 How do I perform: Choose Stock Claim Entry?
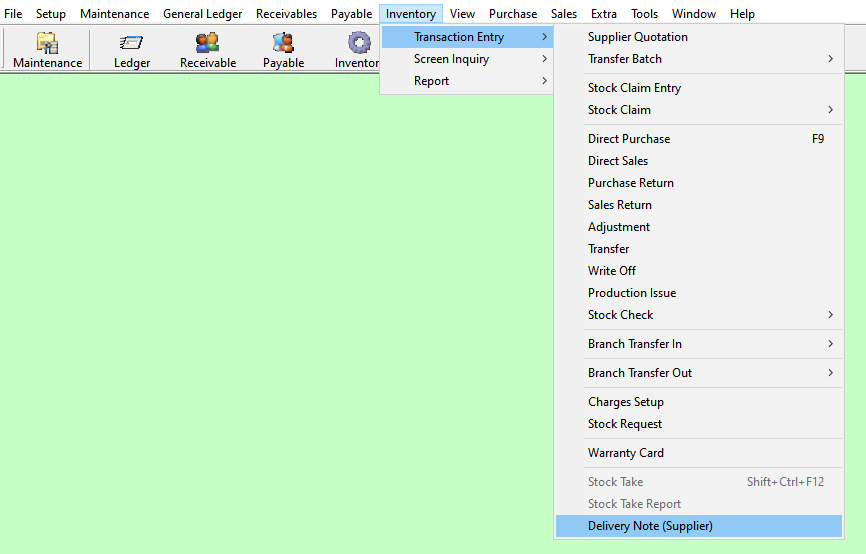click(699, 88)
